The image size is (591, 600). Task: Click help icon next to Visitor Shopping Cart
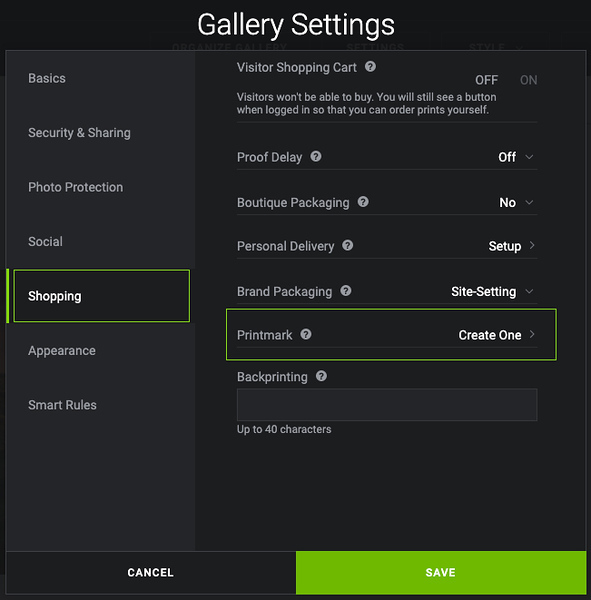(370, 67)
